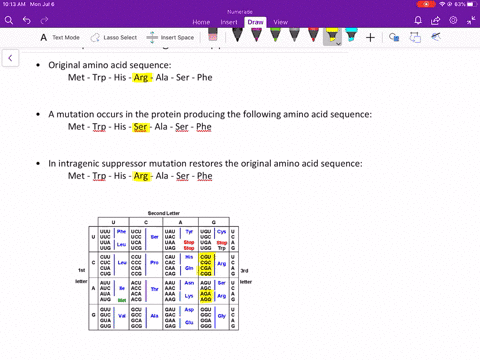Choose the red pen
This screenshot has height=360, width=480.
point(313,35)
